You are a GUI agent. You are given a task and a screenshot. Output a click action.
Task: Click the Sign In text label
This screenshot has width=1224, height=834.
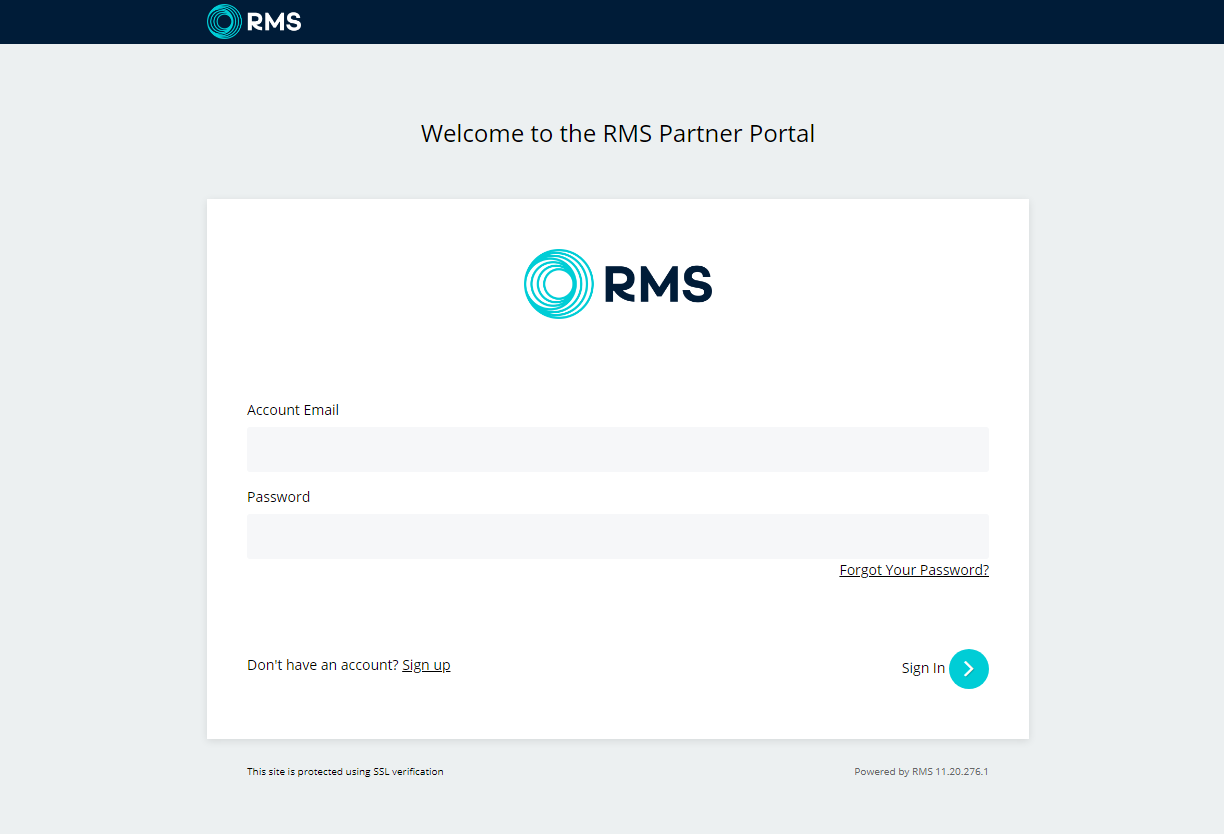(x=923, y=668)
